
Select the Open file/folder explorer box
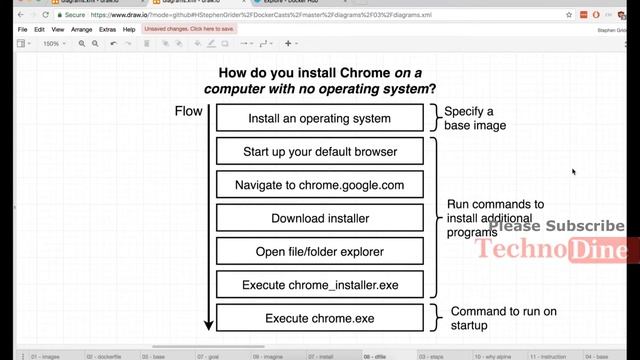320,251
